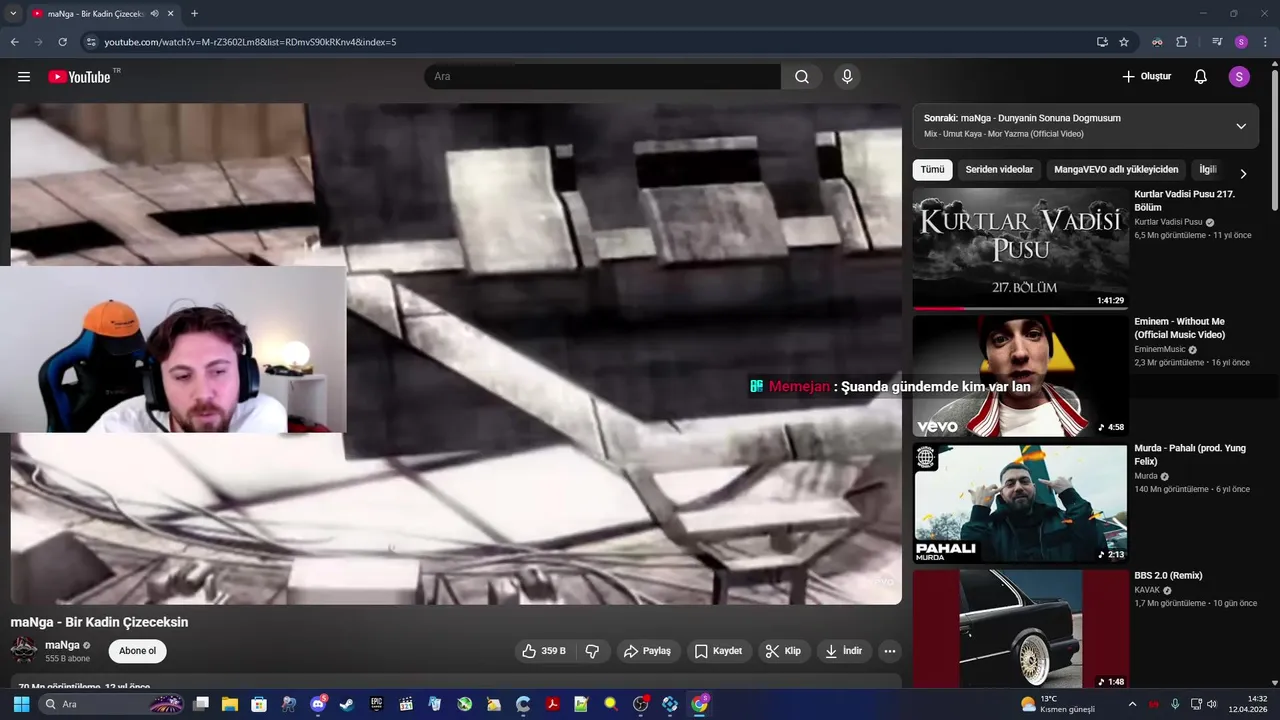Select MangaVEVO adlı yükleyiciden chip

tap(1116, 170)
